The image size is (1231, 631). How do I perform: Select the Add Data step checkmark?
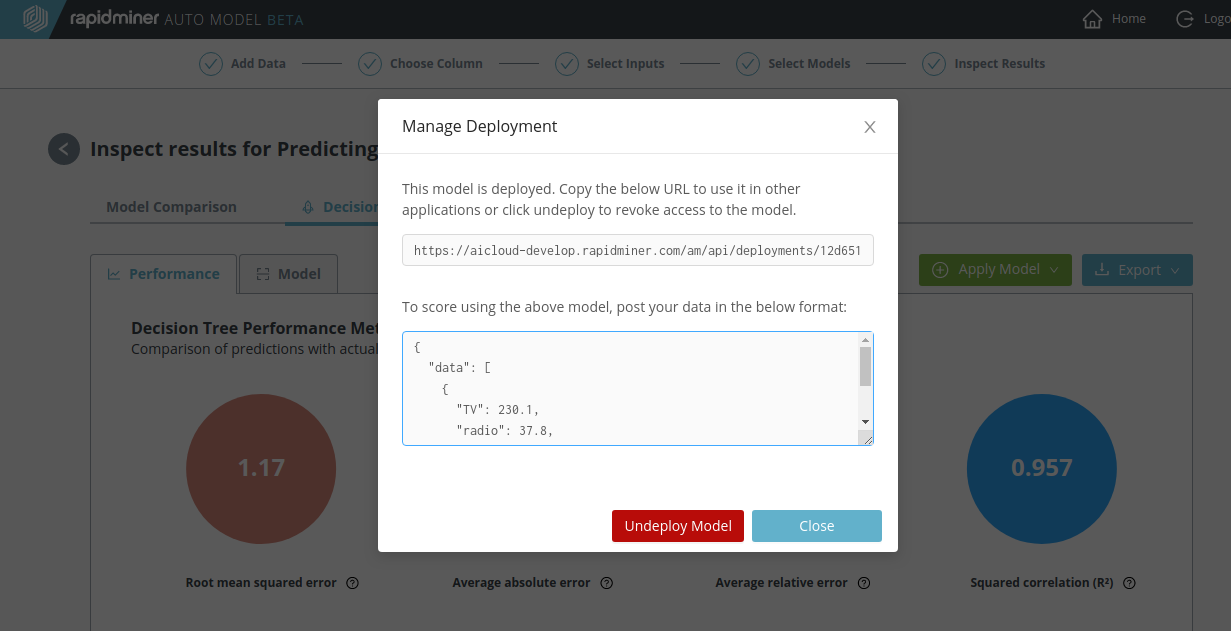coord(210,64)
